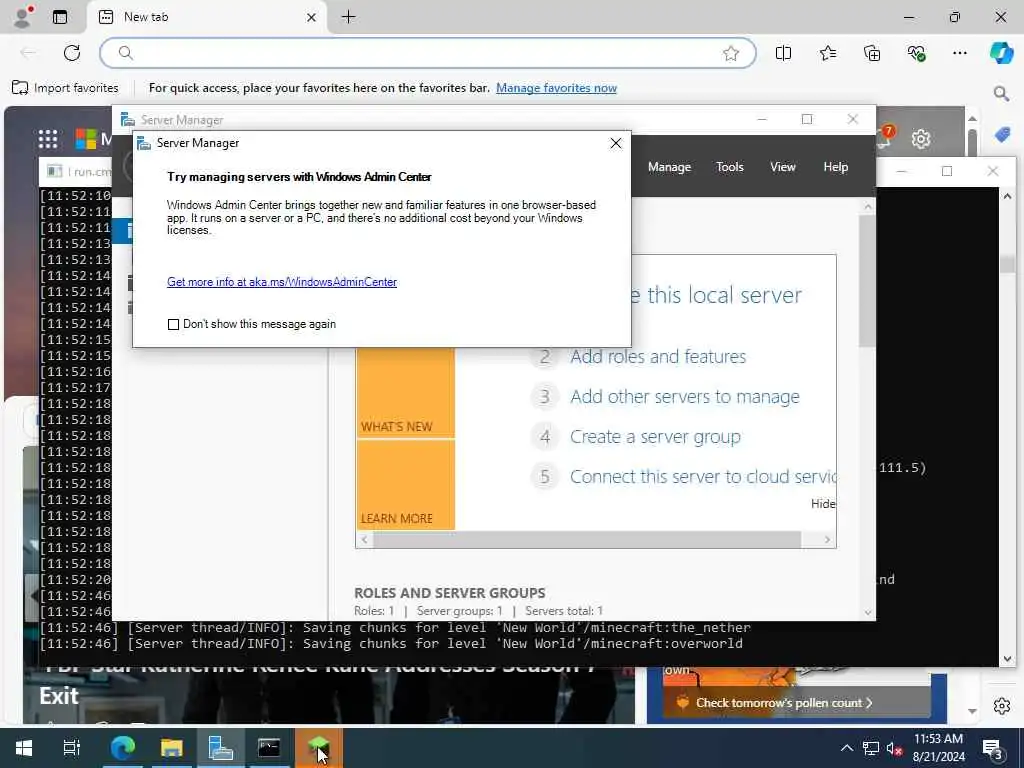Open the View menu in Server Manager

tap(782, 167)
